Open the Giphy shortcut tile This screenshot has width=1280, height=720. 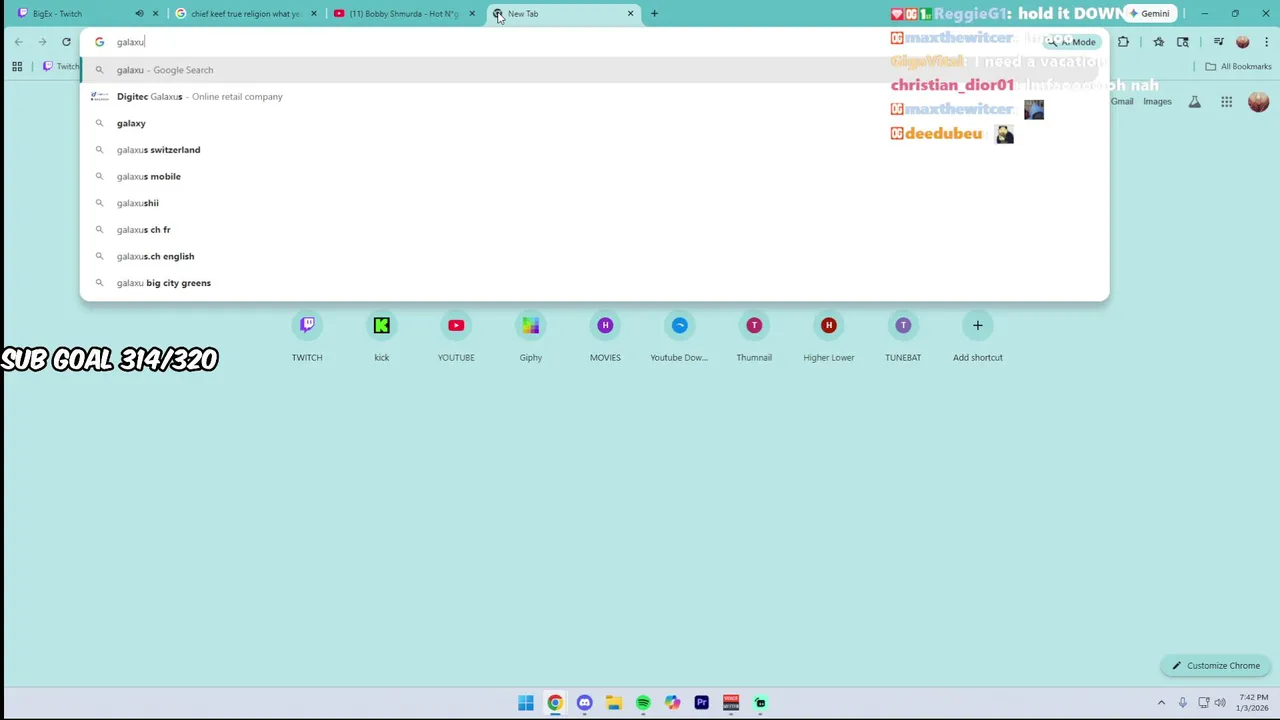point(530,337)
